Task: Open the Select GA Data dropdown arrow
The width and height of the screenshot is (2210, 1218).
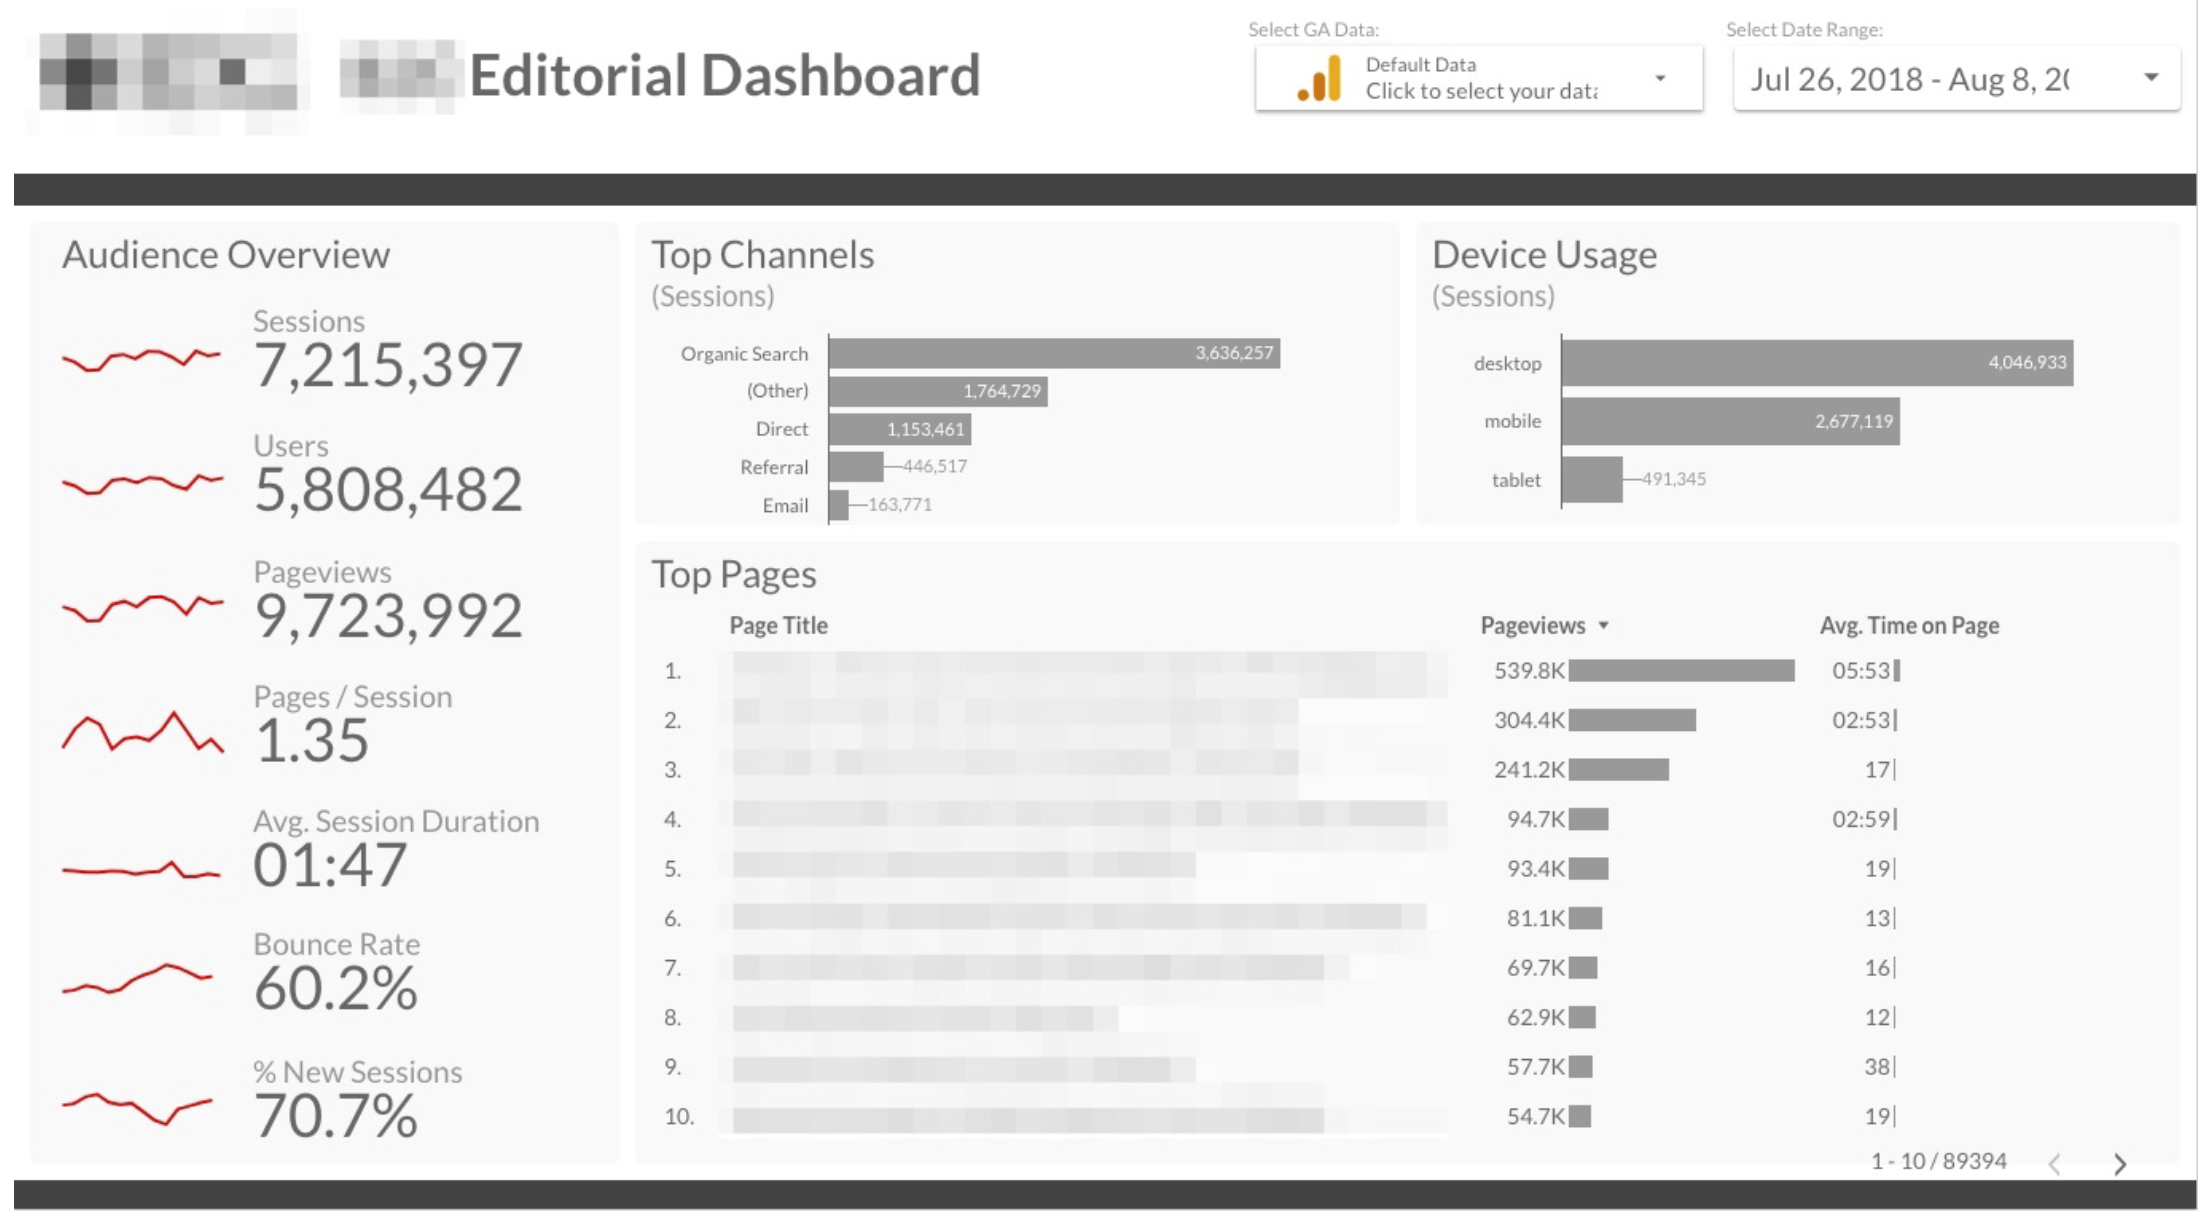Action: click(x=1660, y=78)
